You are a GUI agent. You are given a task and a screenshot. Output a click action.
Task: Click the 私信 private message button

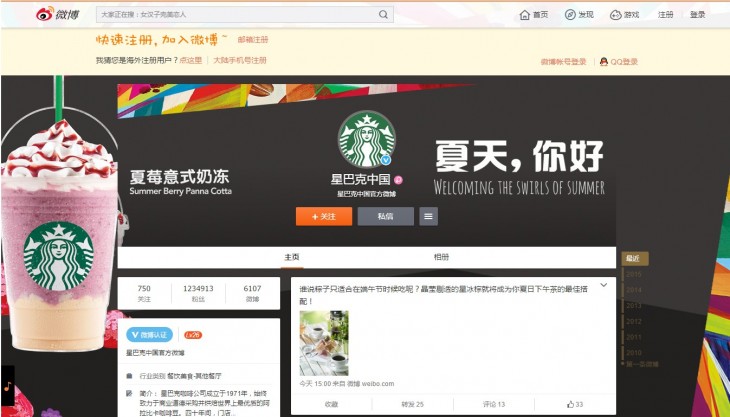(x=386, y=216)
